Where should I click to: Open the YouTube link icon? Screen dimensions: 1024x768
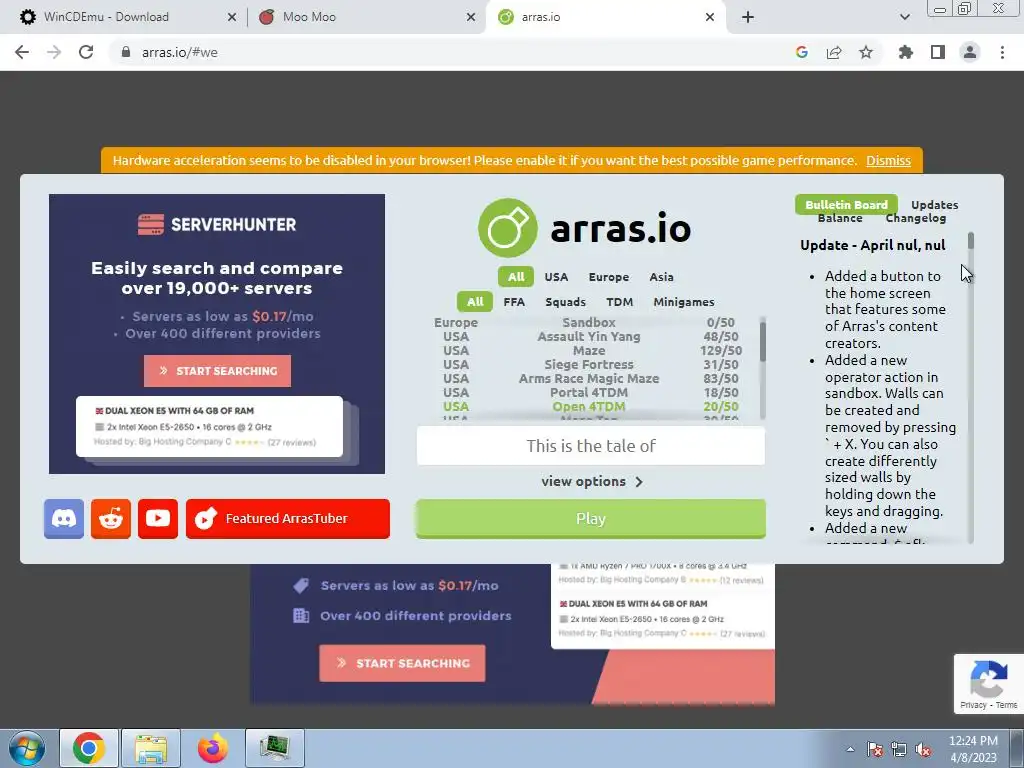tap(158, 519)
